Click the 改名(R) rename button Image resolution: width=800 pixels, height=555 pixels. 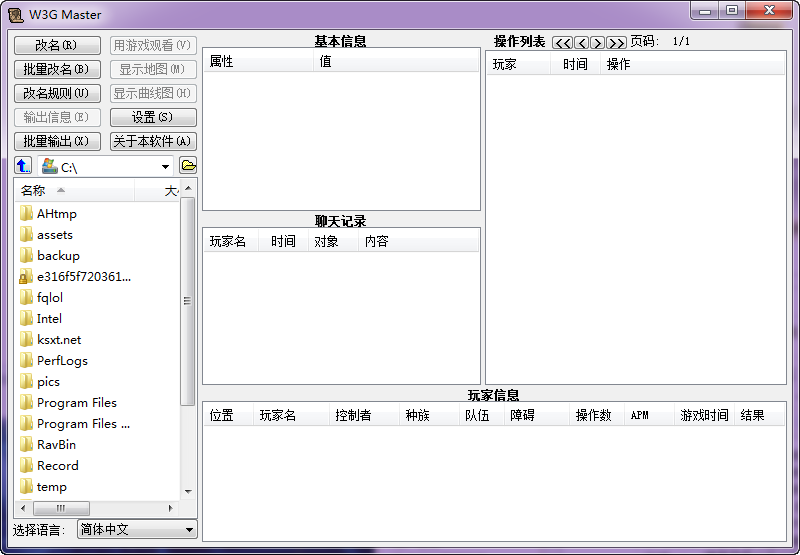coord(57,45)
